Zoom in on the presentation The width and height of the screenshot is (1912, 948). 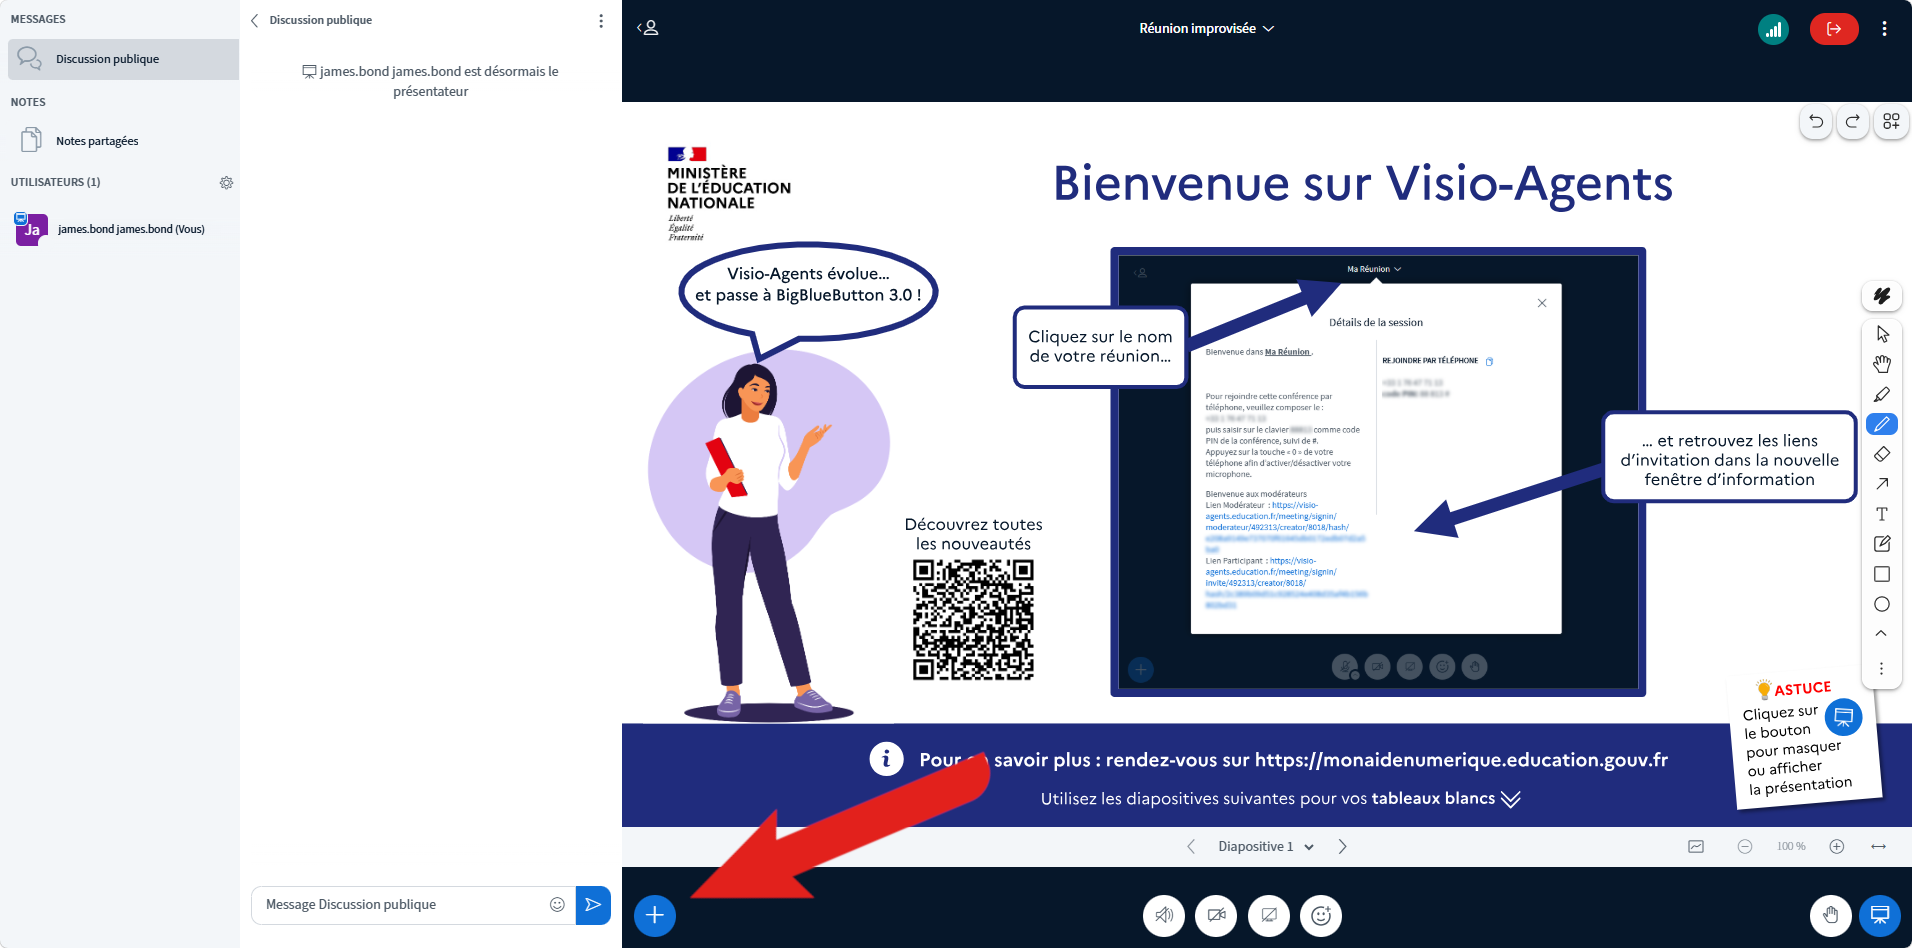[x=1837, y=846]
